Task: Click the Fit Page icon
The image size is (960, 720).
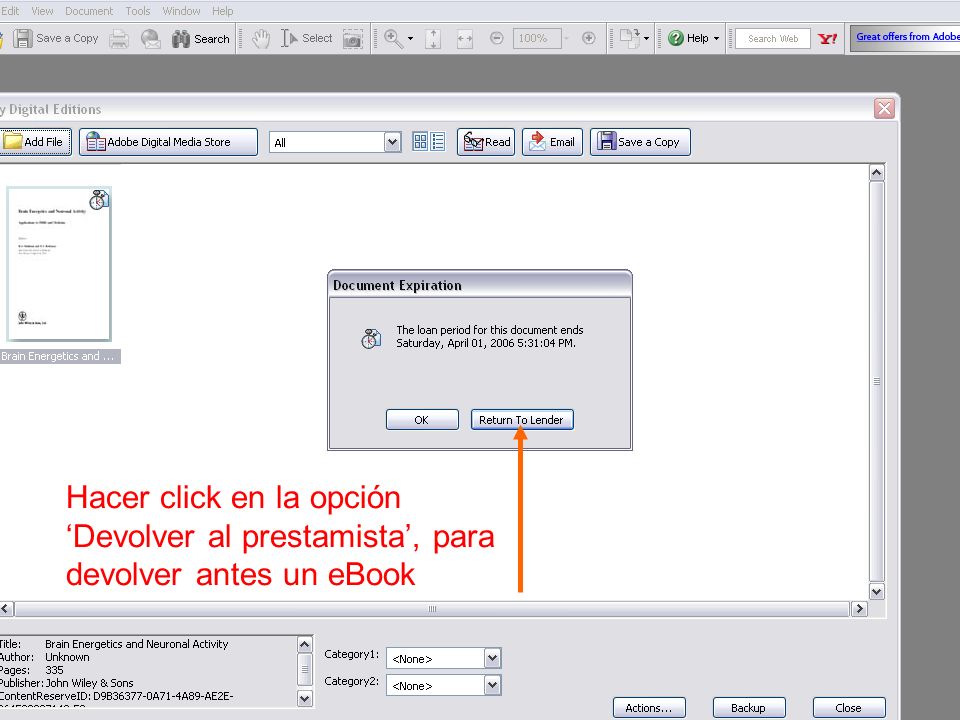Action: [x=433, y=39]
